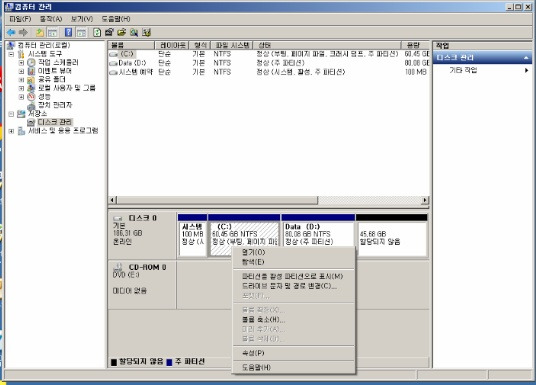Screen dimensions: 536x385
Task: Expand the 공유 폴더 node
Action: click(21, 80)
